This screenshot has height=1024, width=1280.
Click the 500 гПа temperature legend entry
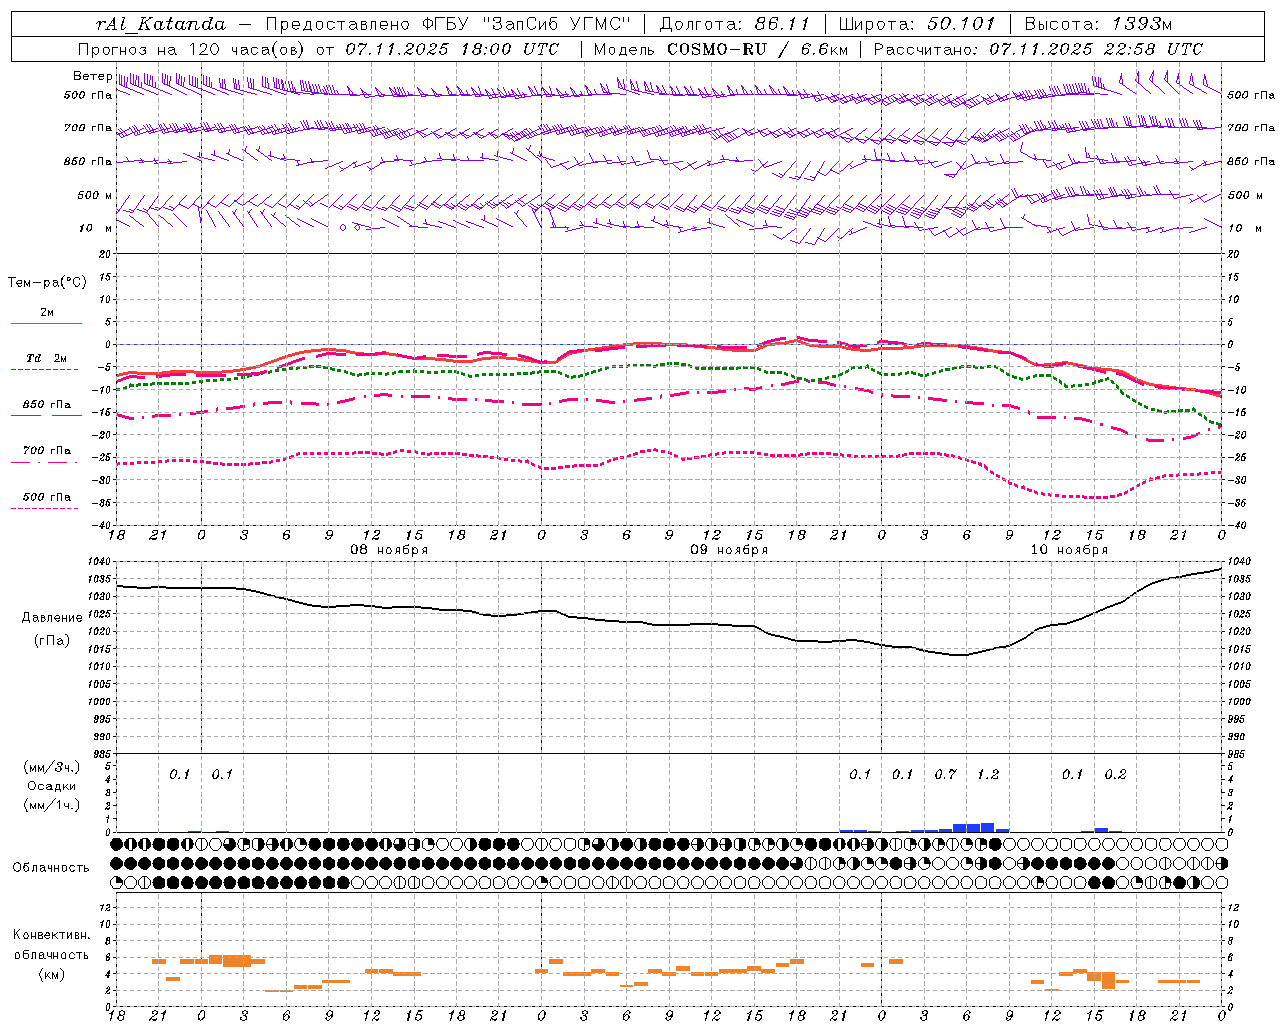47,497
